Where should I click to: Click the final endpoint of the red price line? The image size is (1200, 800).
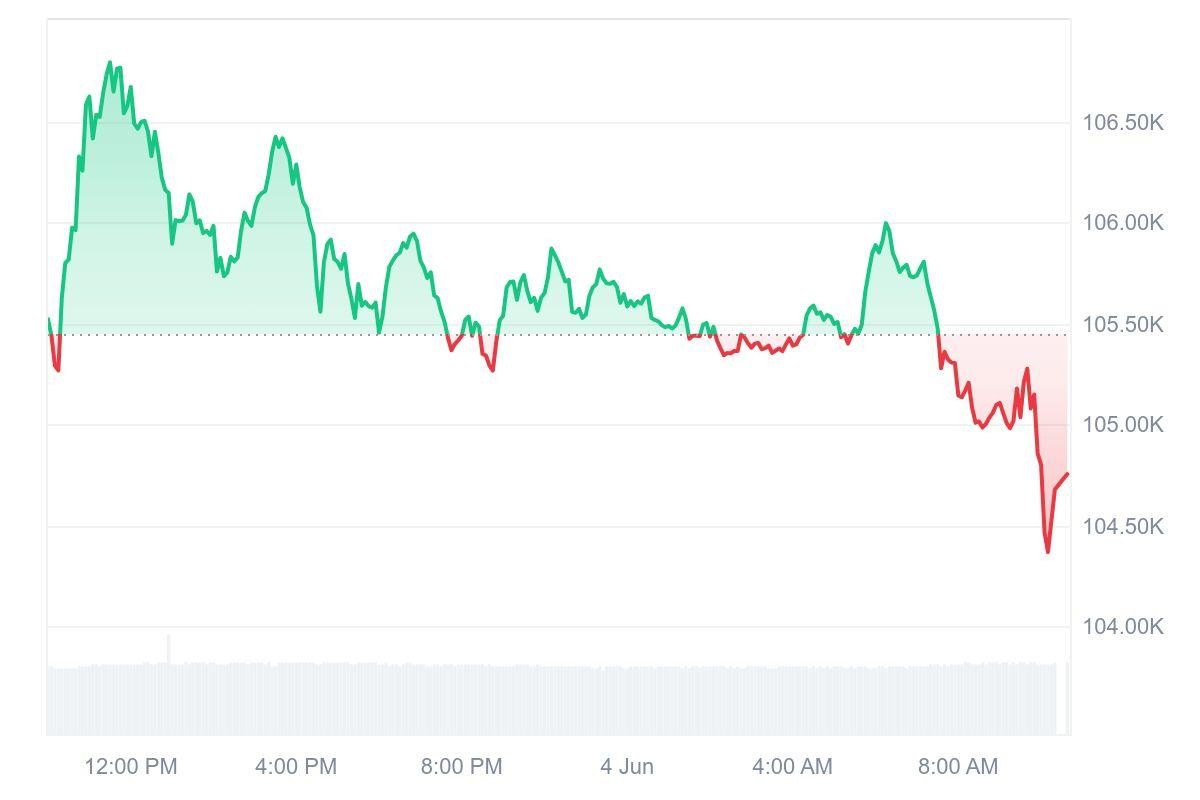(x=1067, y=474)
